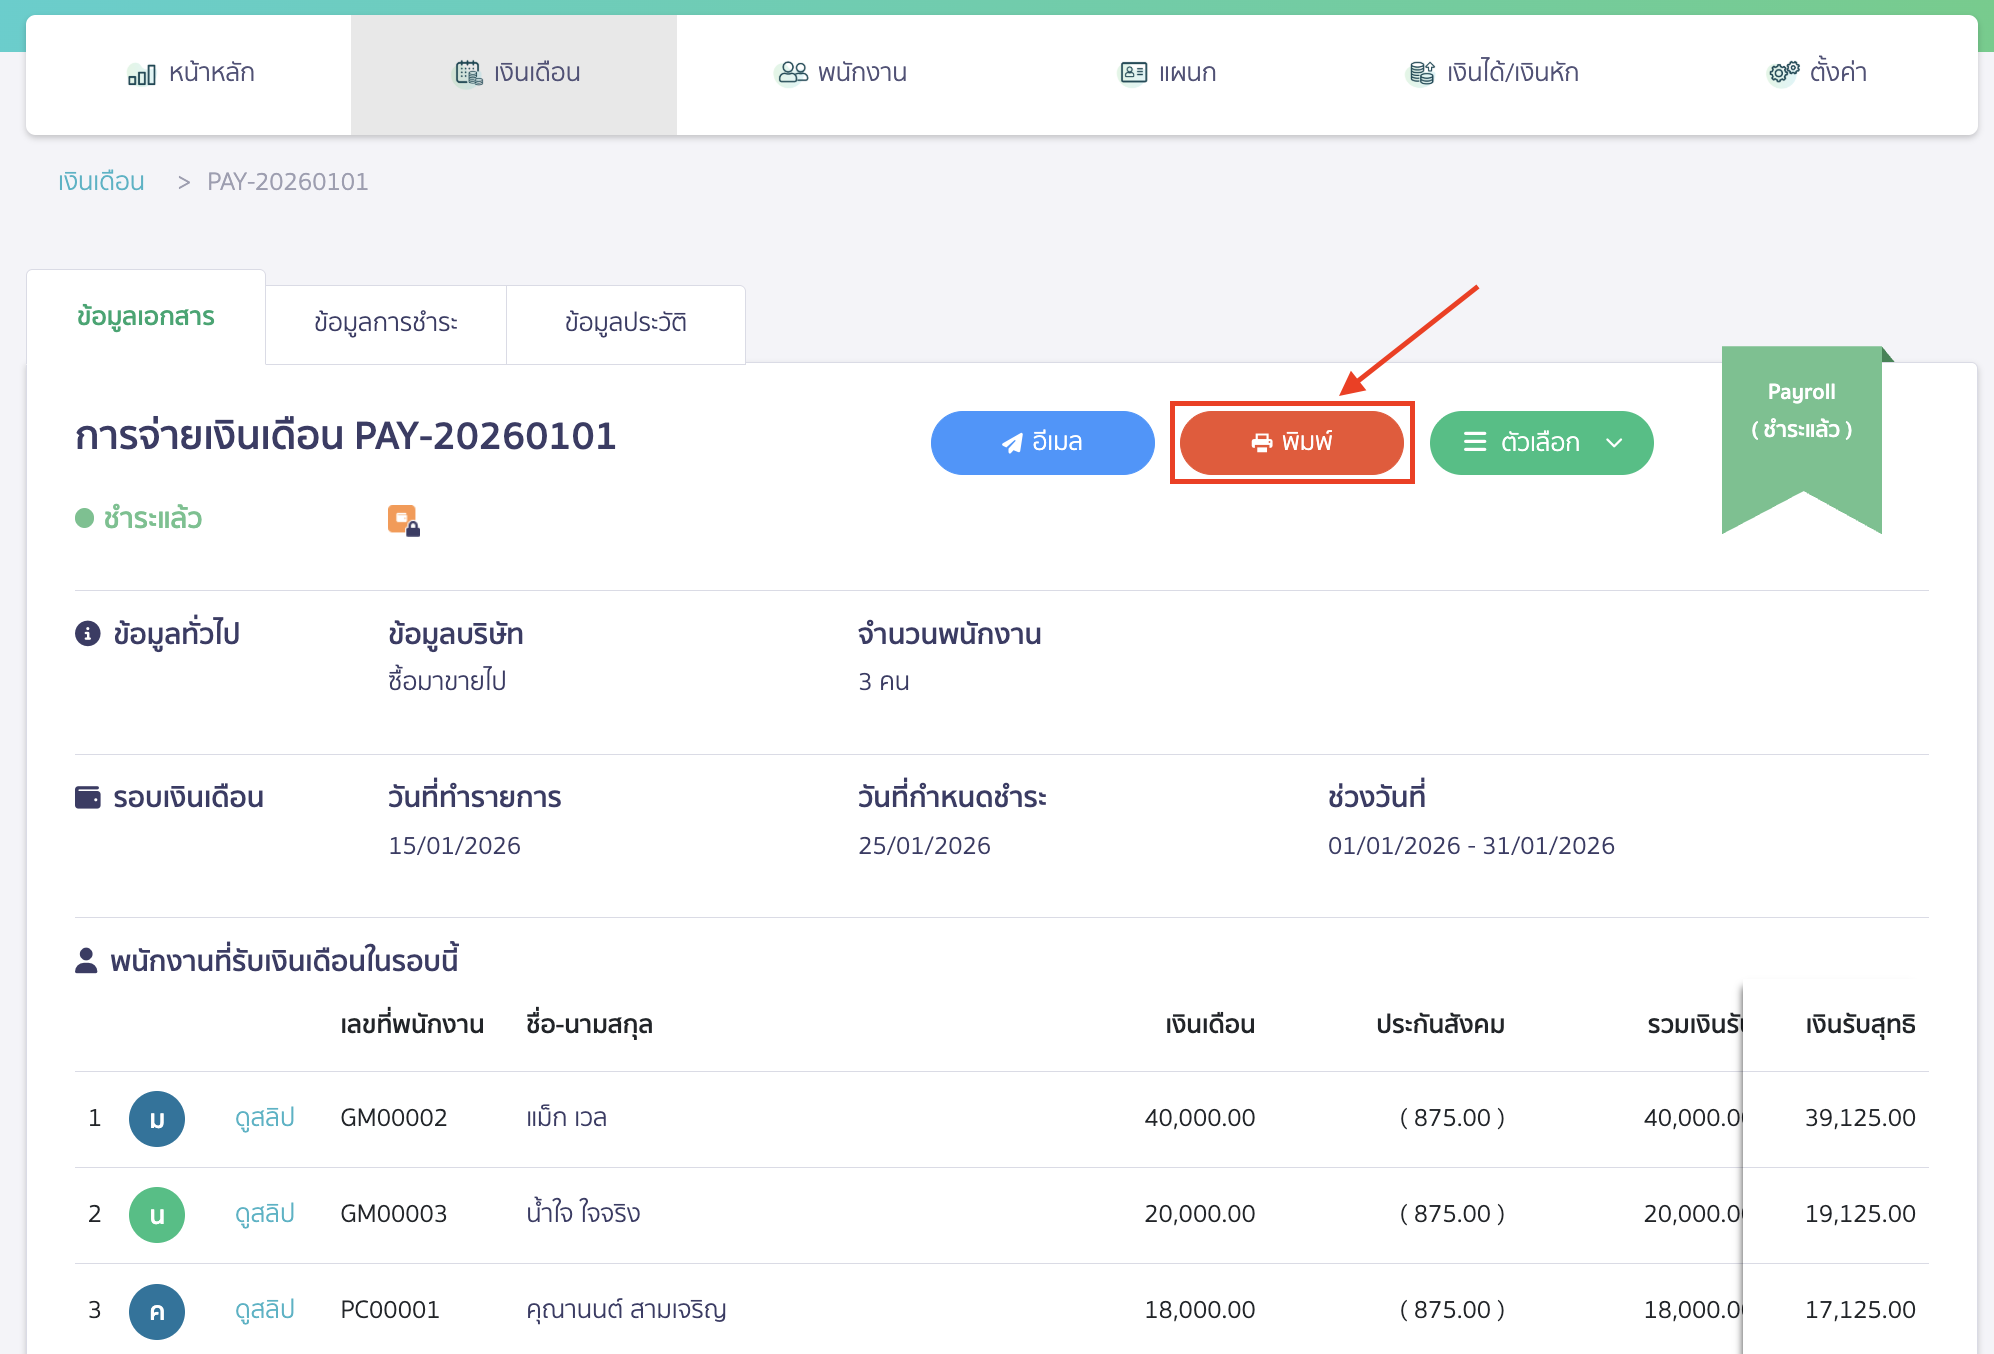Click the wallet icon beside รอบเงินเดือน
Image resolution: width=1994 pixels, height=1354 pixels.
[88, 797]
